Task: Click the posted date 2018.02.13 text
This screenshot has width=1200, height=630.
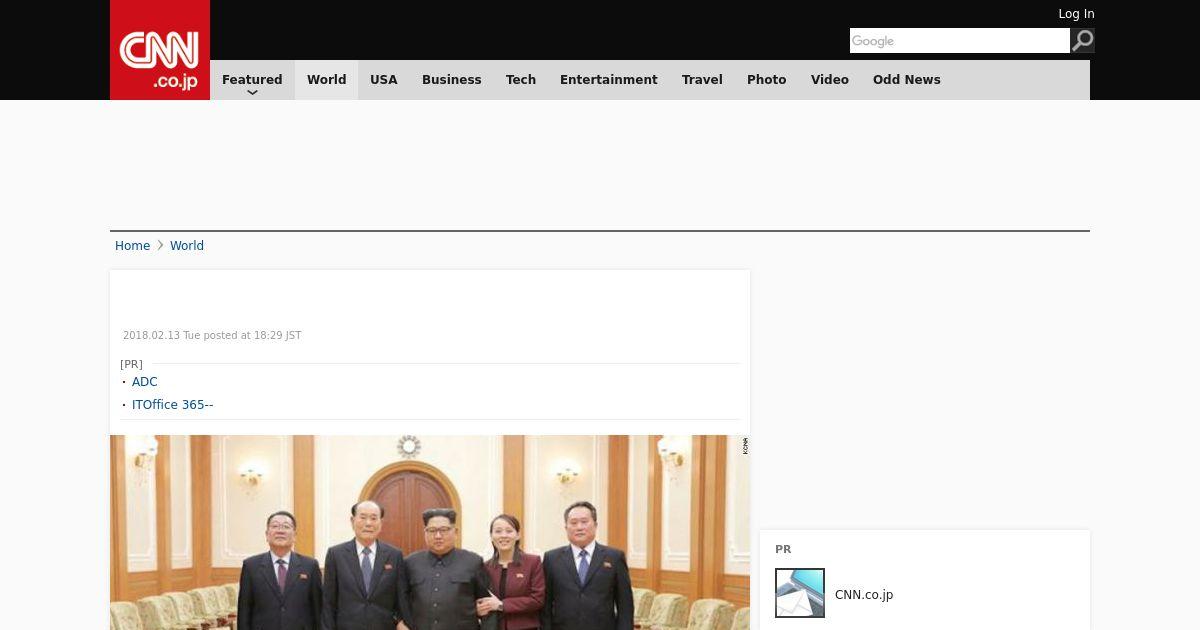Action: (x=212, y=336)
